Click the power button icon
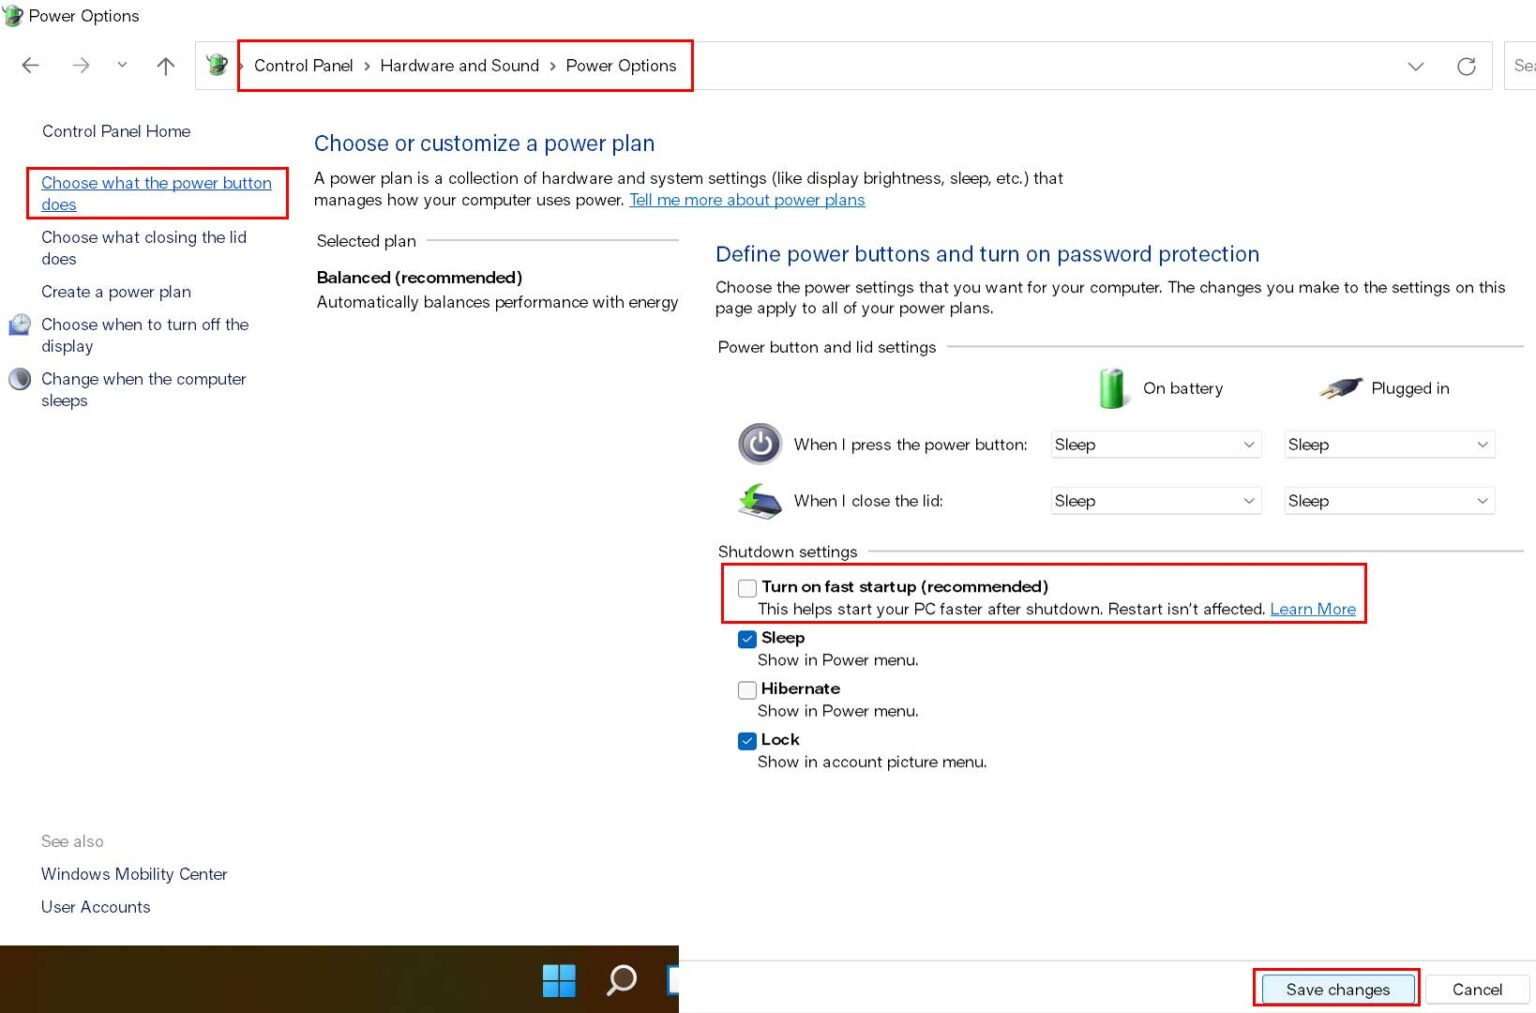This screenshot has width=1536, height=1013. click(760, 444)
